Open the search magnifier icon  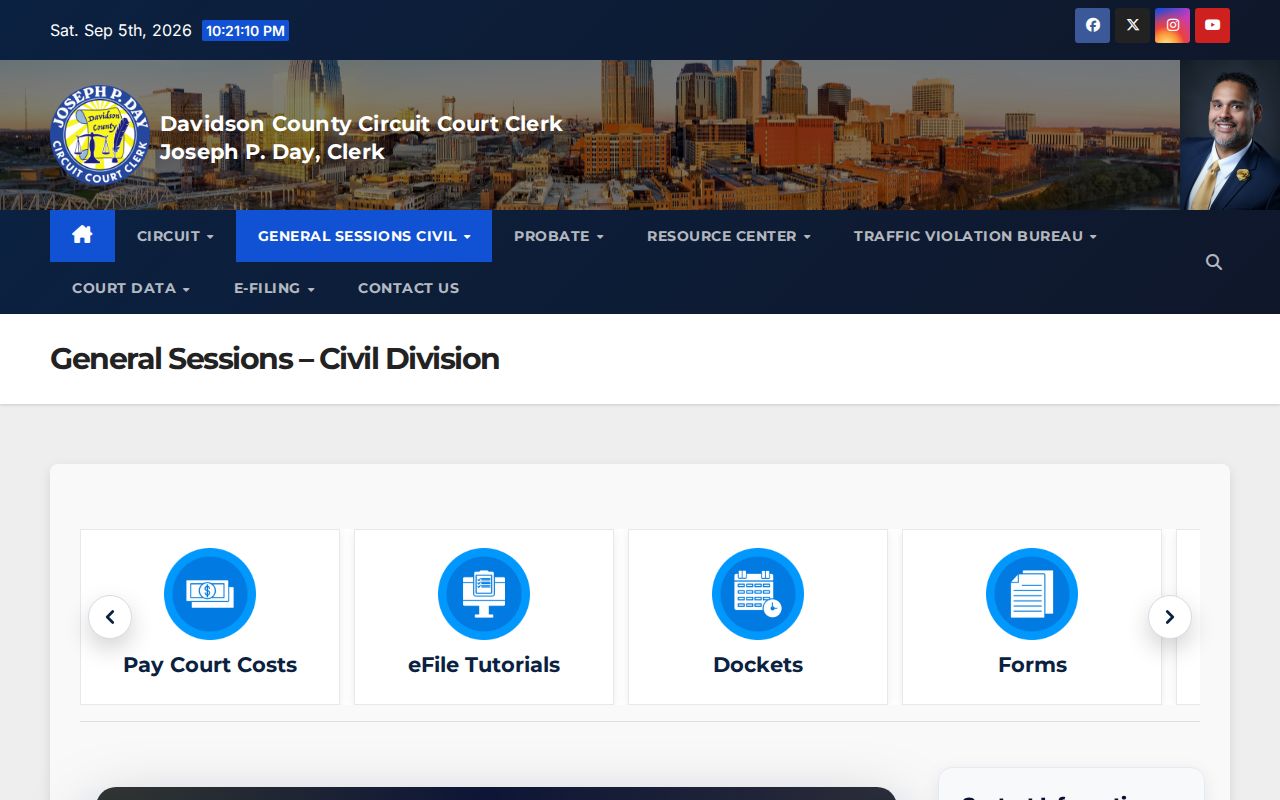[1214, 262]
